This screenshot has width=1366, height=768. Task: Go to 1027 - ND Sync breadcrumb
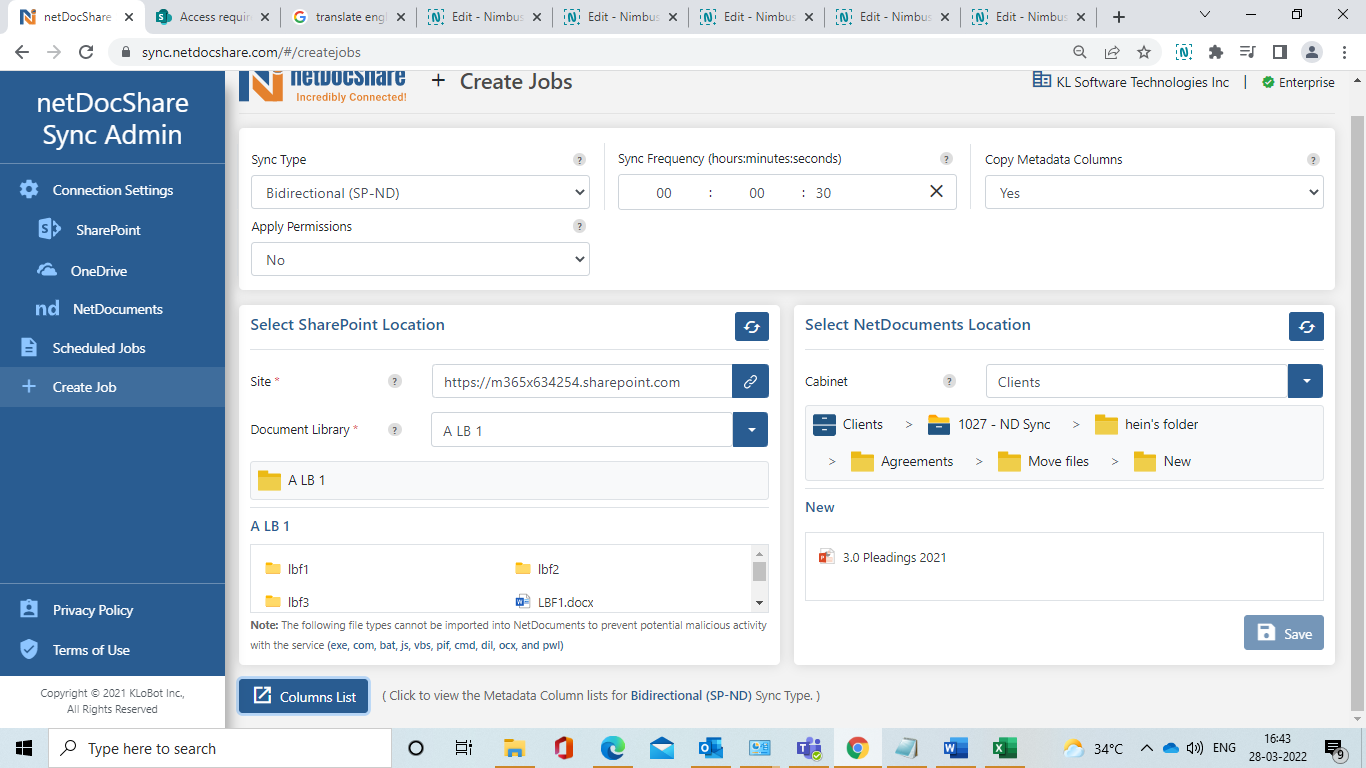coord(990,424)
